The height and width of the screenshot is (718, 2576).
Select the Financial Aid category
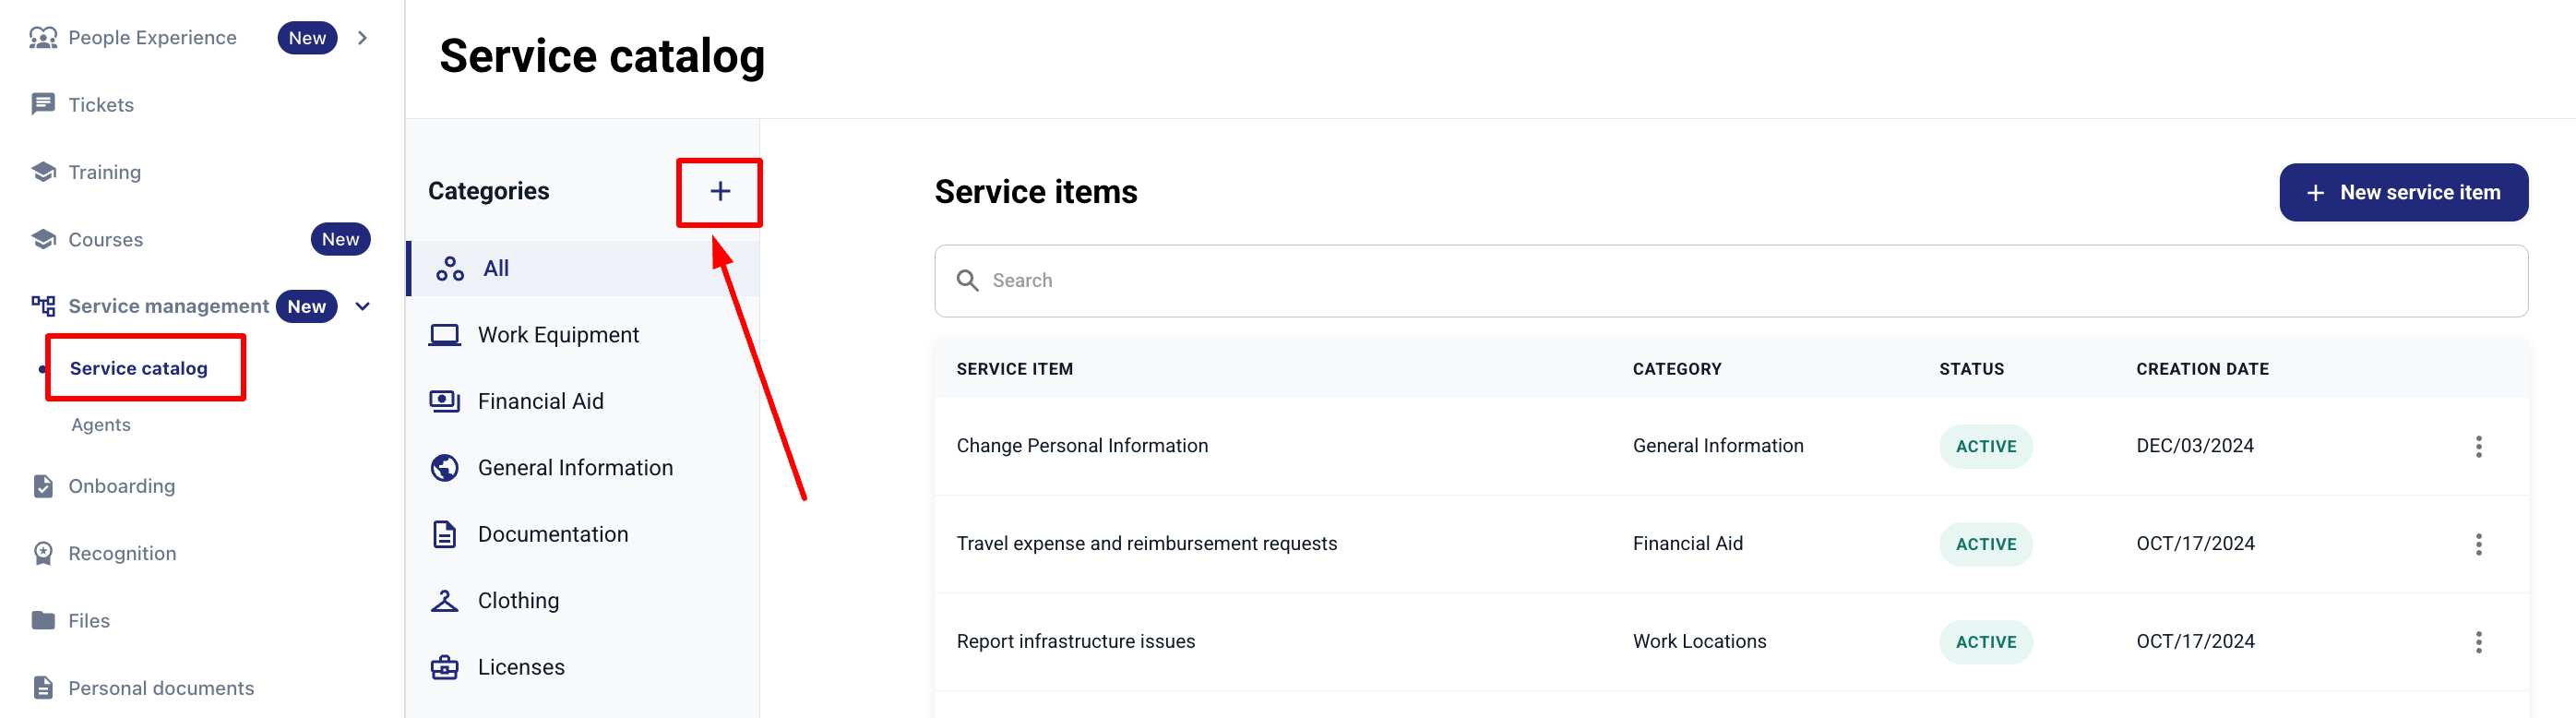540,401
